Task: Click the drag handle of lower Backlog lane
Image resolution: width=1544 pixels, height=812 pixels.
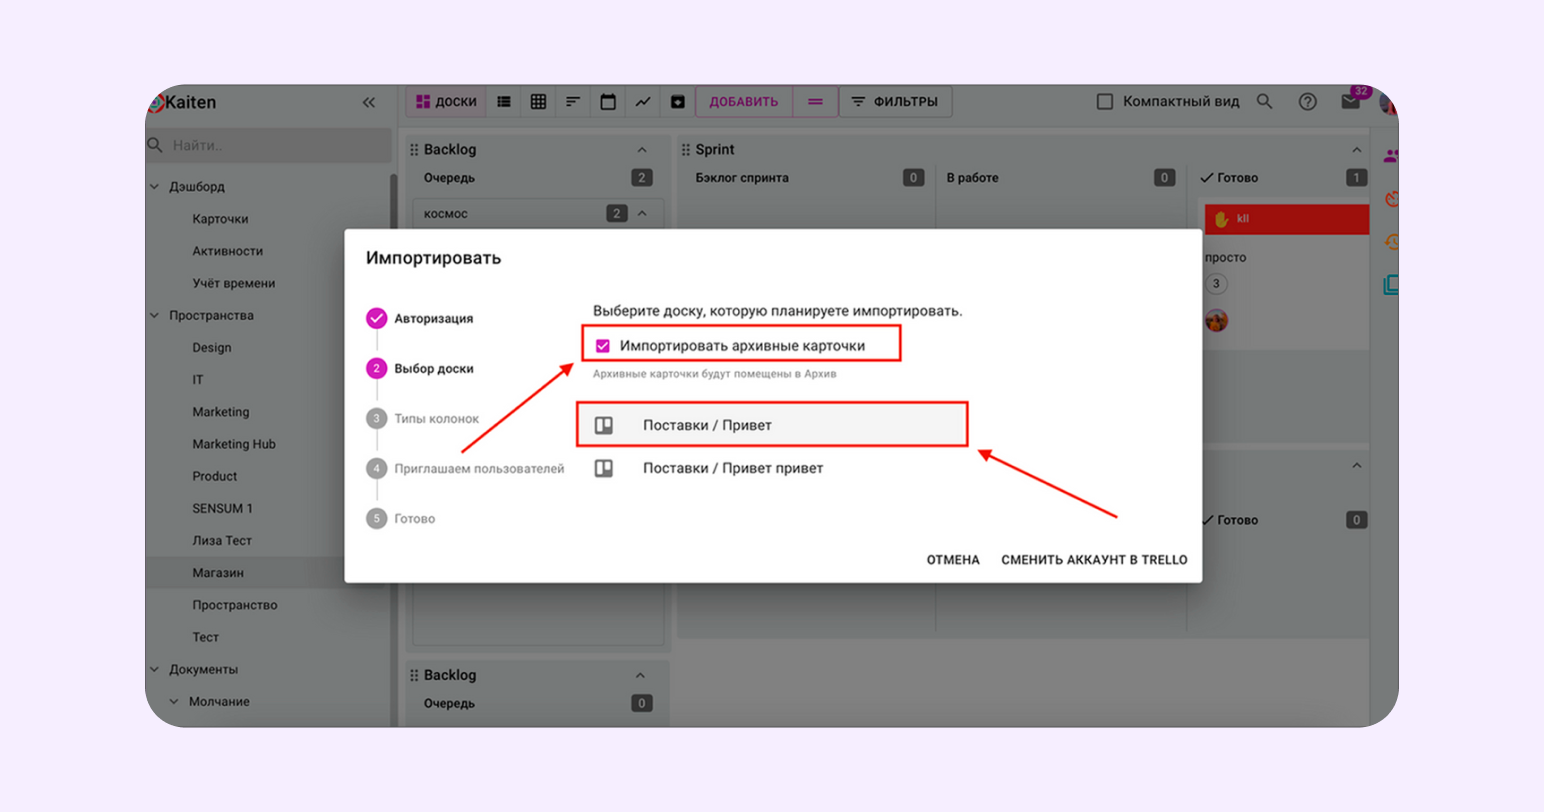Action: pyautogui.click(x=414, y=675)
